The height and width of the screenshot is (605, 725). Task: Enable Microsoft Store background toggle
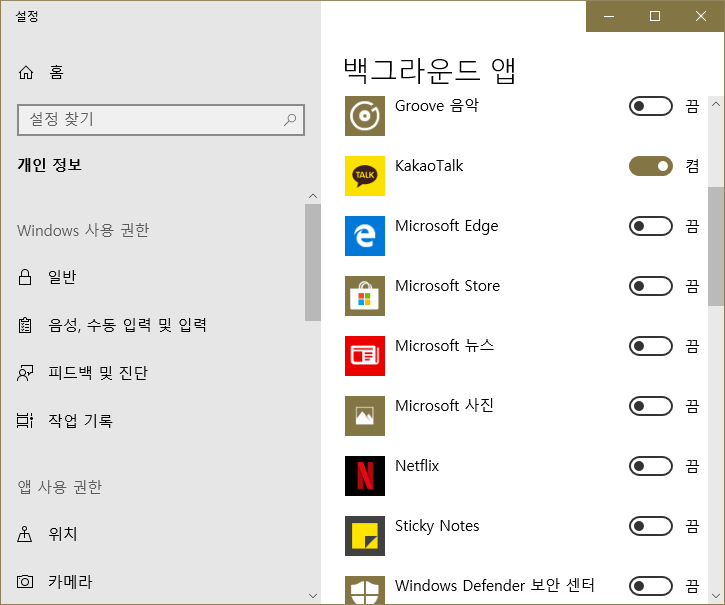pyautogui.click(x=651, y=286)
